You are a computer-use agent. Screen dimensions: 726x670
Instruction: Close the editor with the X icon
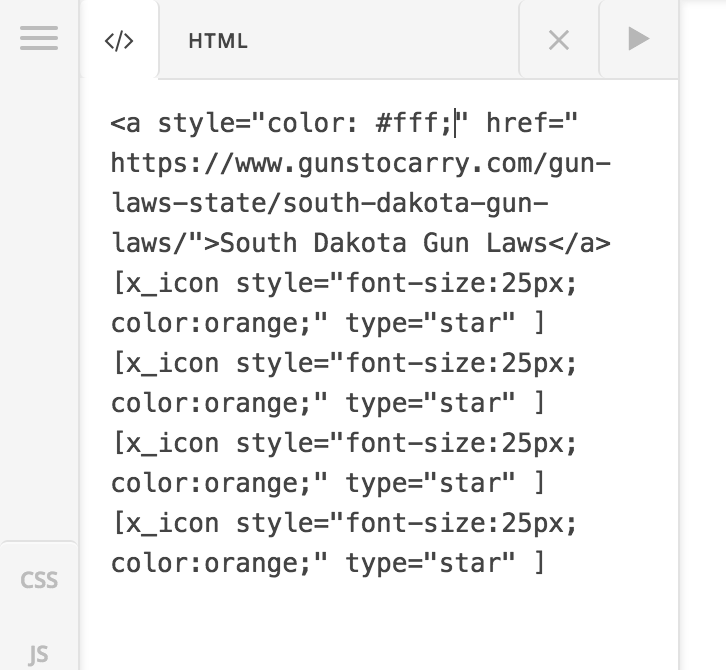point(559,40)
